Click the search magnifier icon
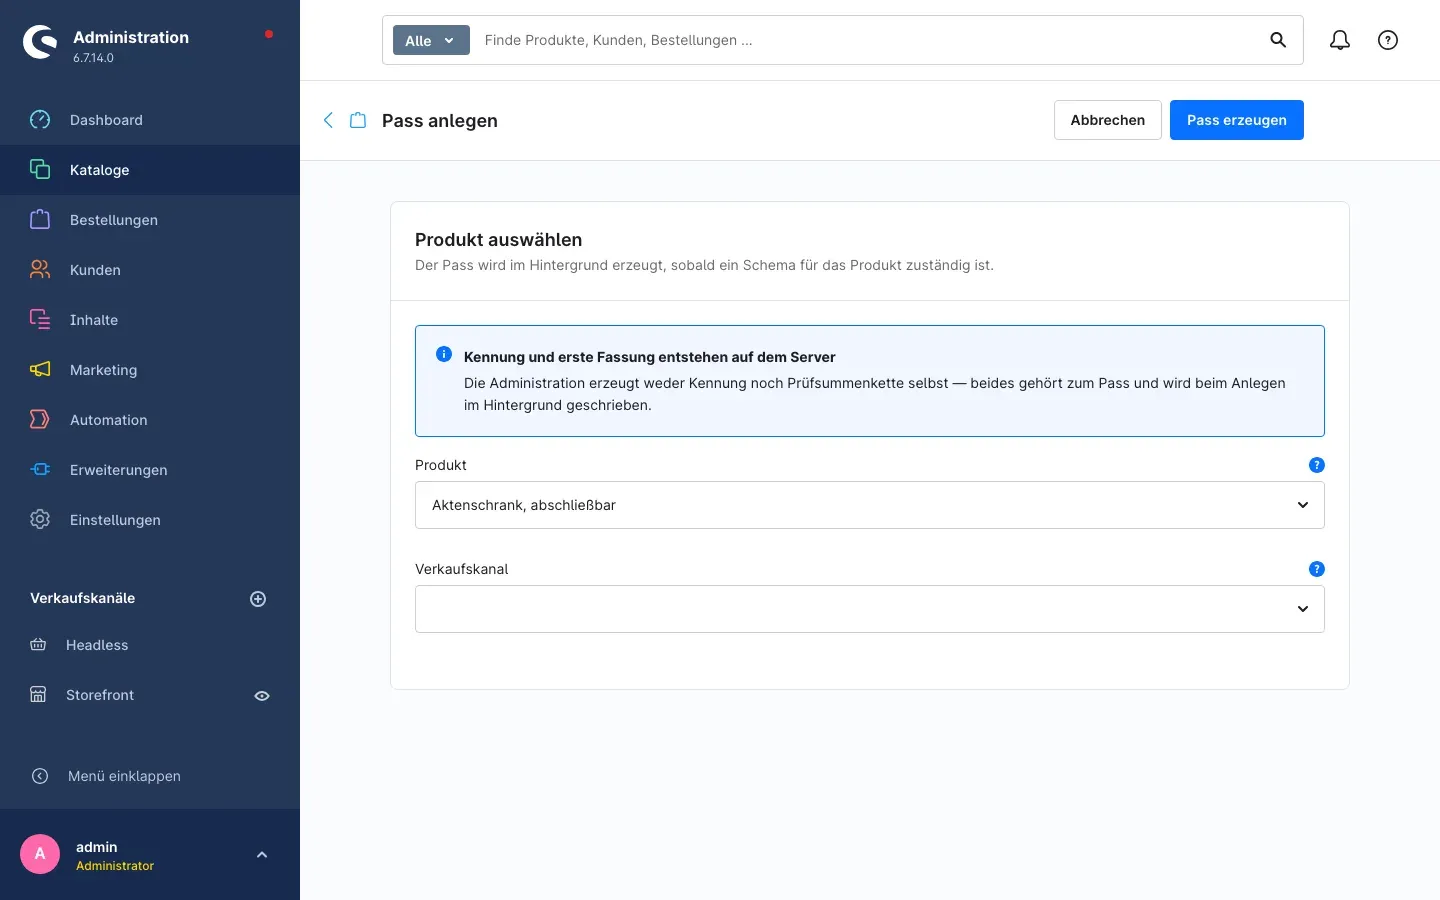This screenshot has width=1440, height=900. point(1278,40)
